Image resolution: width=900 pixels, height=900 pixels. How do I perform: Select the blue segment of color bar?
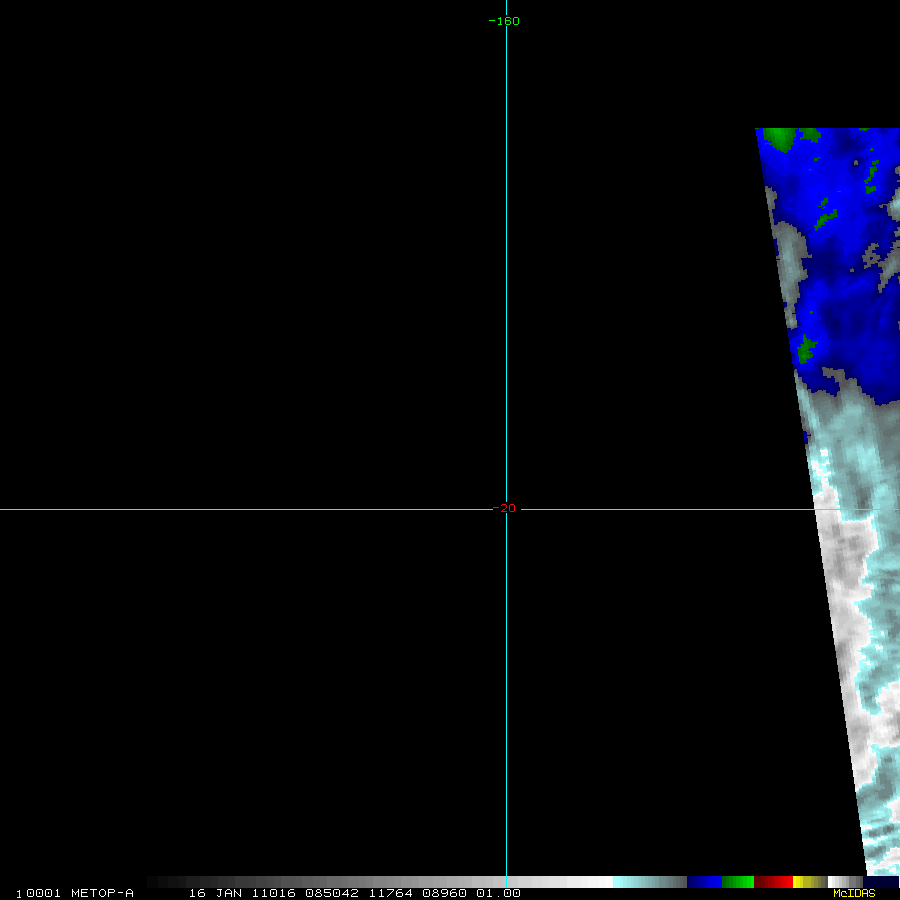pyautogui.click(x=704, y=882)
